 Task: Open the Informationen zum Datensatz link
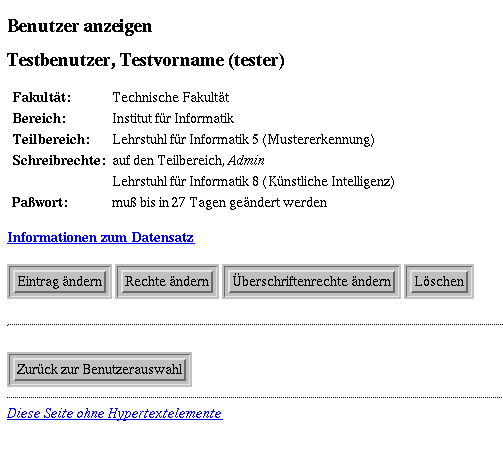[101, 238]
